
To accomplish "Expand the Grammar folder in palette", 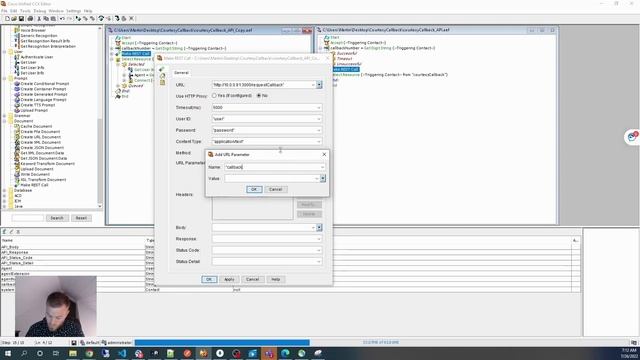I will point(4,116).
